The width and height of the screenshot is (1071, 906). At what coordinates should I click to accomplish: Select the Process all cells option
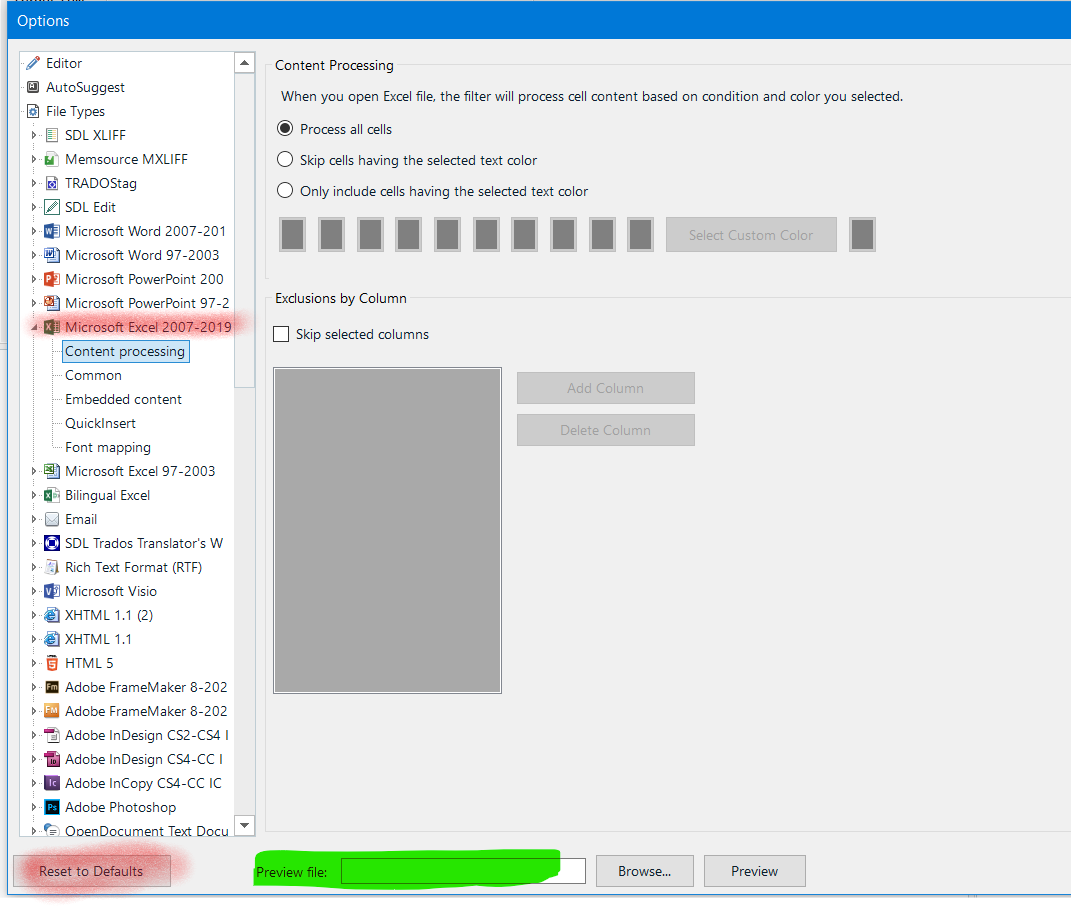tap(285, 128)
